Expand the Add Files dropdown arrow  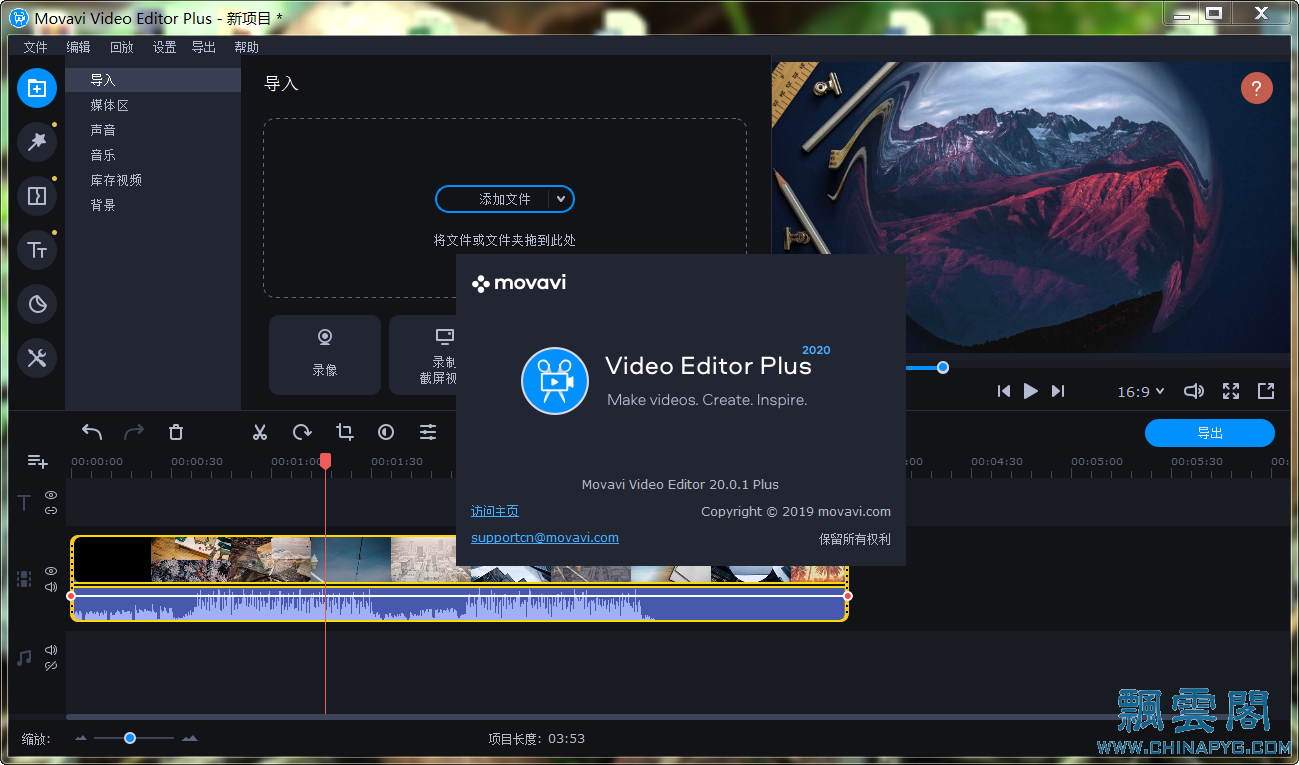tap(561, 199)
